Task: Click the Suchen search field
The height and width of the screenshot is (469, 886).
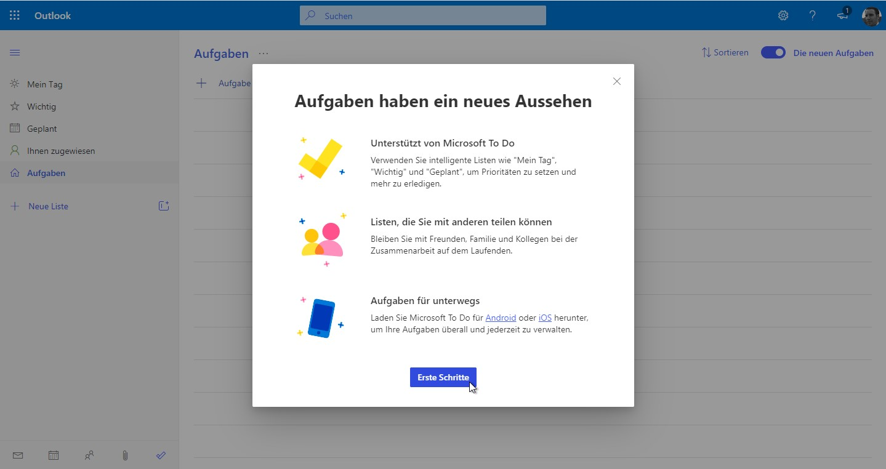Action: click(423, 16)
